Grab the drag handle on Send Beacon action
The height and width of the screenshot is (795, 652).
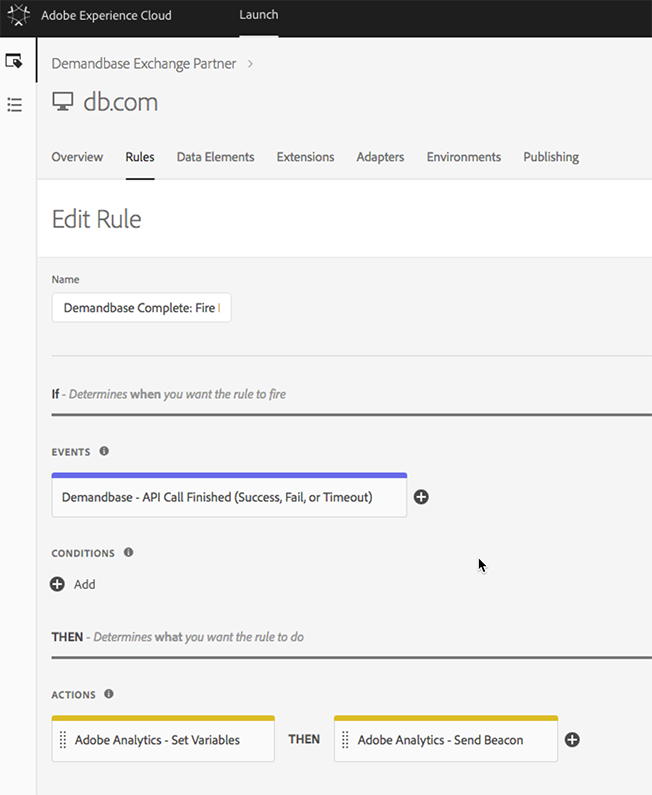point(345,740)
